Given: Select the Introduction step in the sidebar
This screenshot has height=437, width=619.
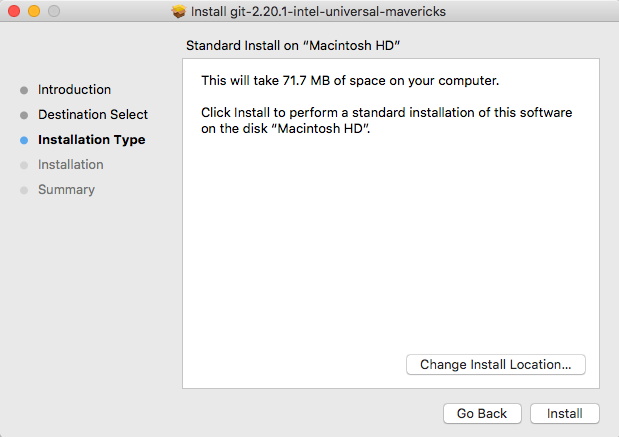Looking at the screenshot, I should (74, 90).
